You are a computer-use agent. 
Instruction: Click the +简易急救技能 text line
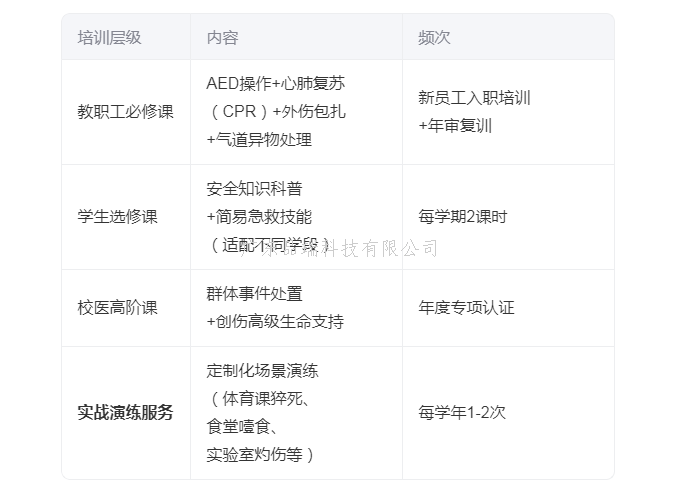[259, 217]
